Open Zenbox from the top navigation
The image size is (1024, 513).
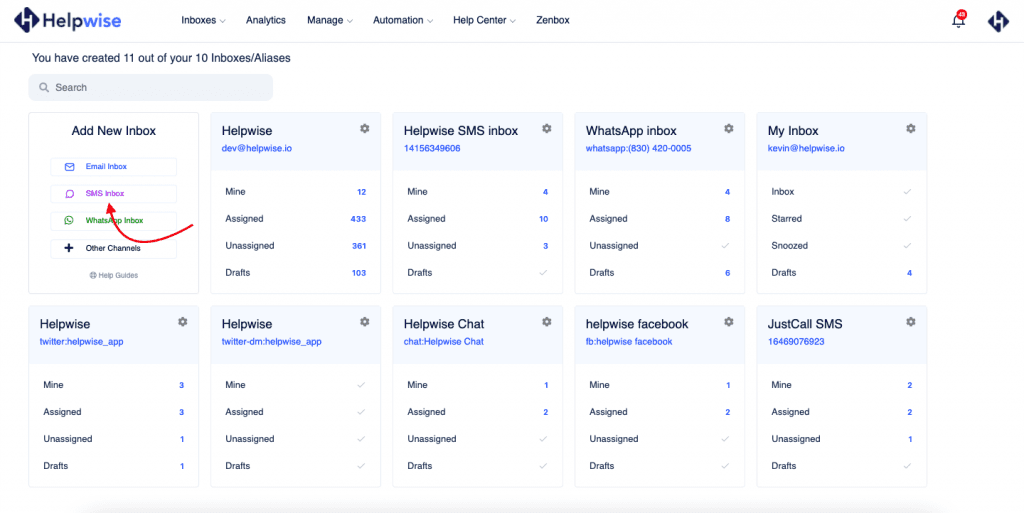(552, 20)
